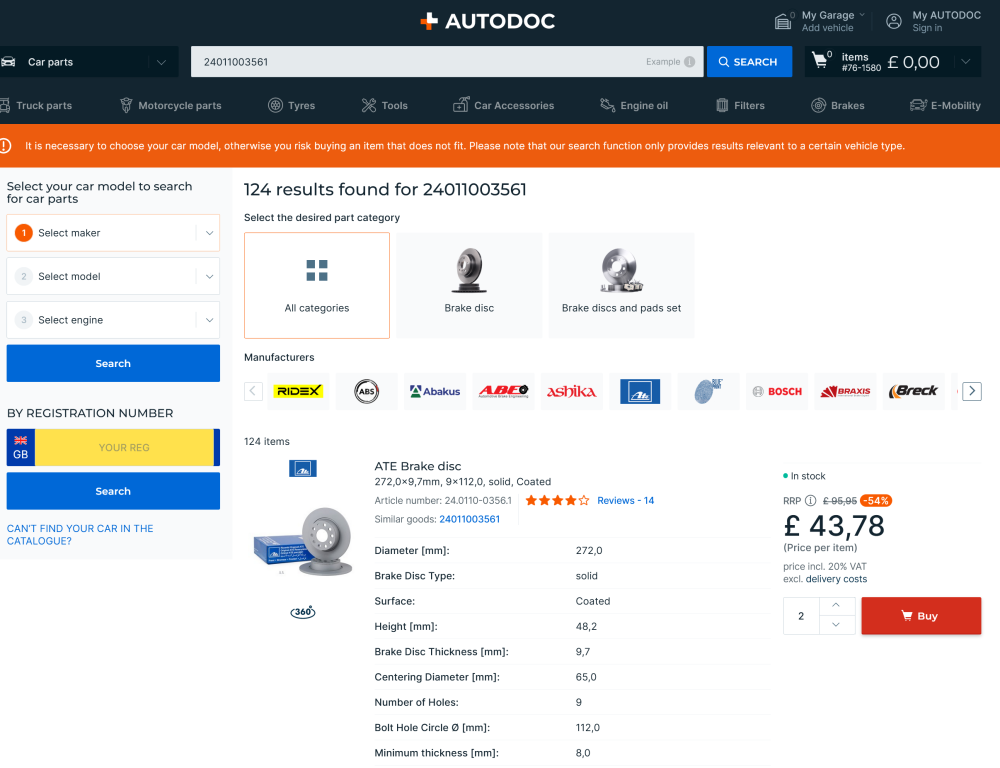
Task: Select the ABE manufacturer logo
Action: pyautogui.click(x=503, y=391)
